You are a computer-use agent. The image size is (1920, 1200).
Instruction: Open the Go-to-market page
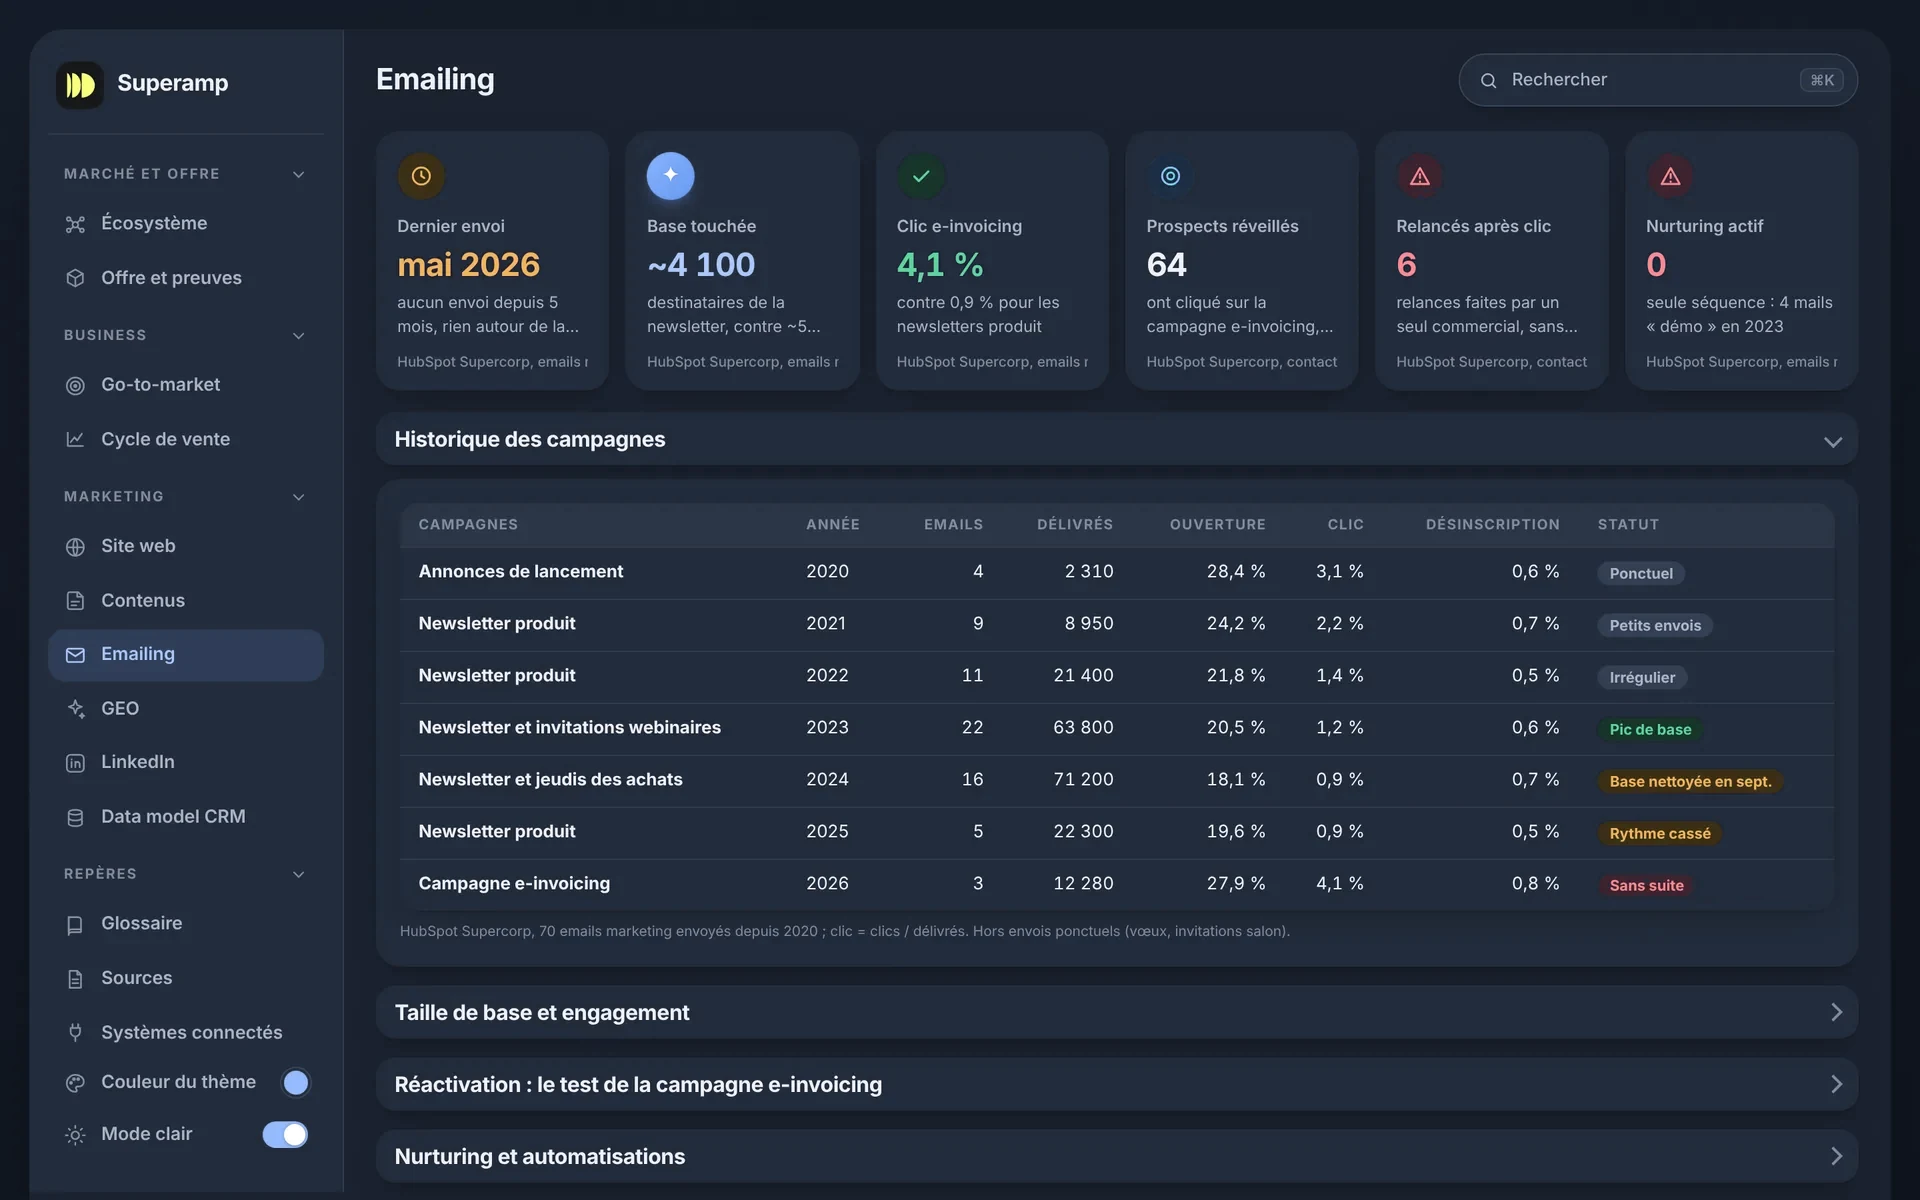186,385
